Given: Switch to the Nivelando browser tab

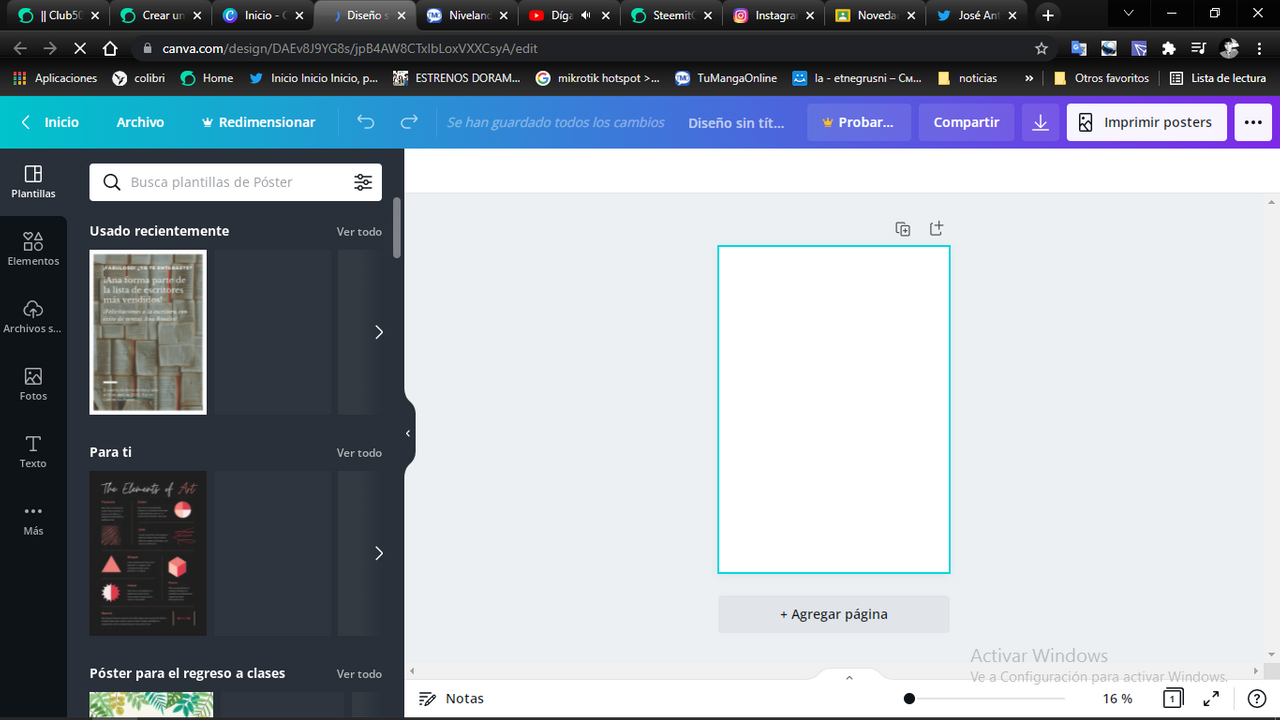Looking at the screenshot, I should coord(467,15).
